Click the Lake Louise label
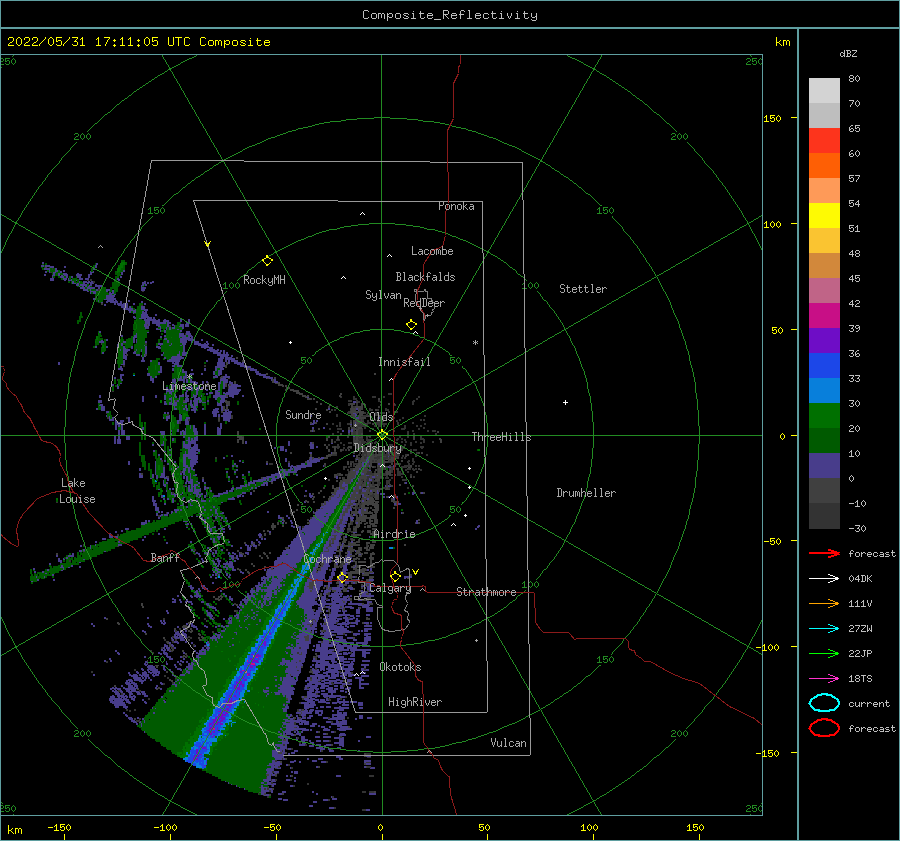The width and height of the screenshot is (900, 841). click(77, 491)
